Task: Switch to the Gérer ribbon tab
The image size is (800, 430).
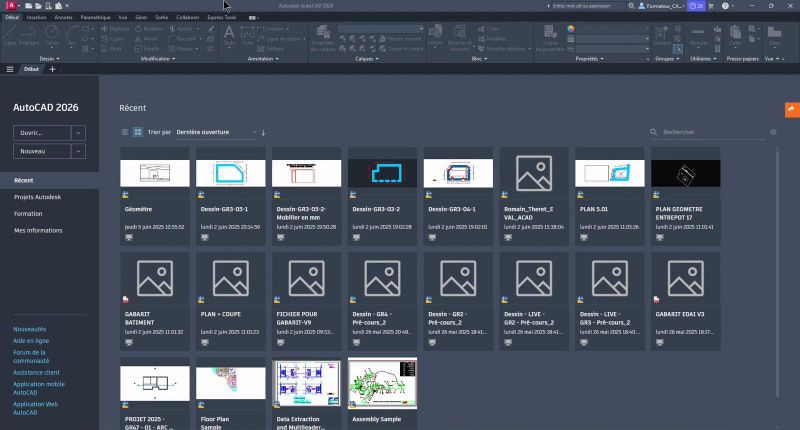Action: 141,17
